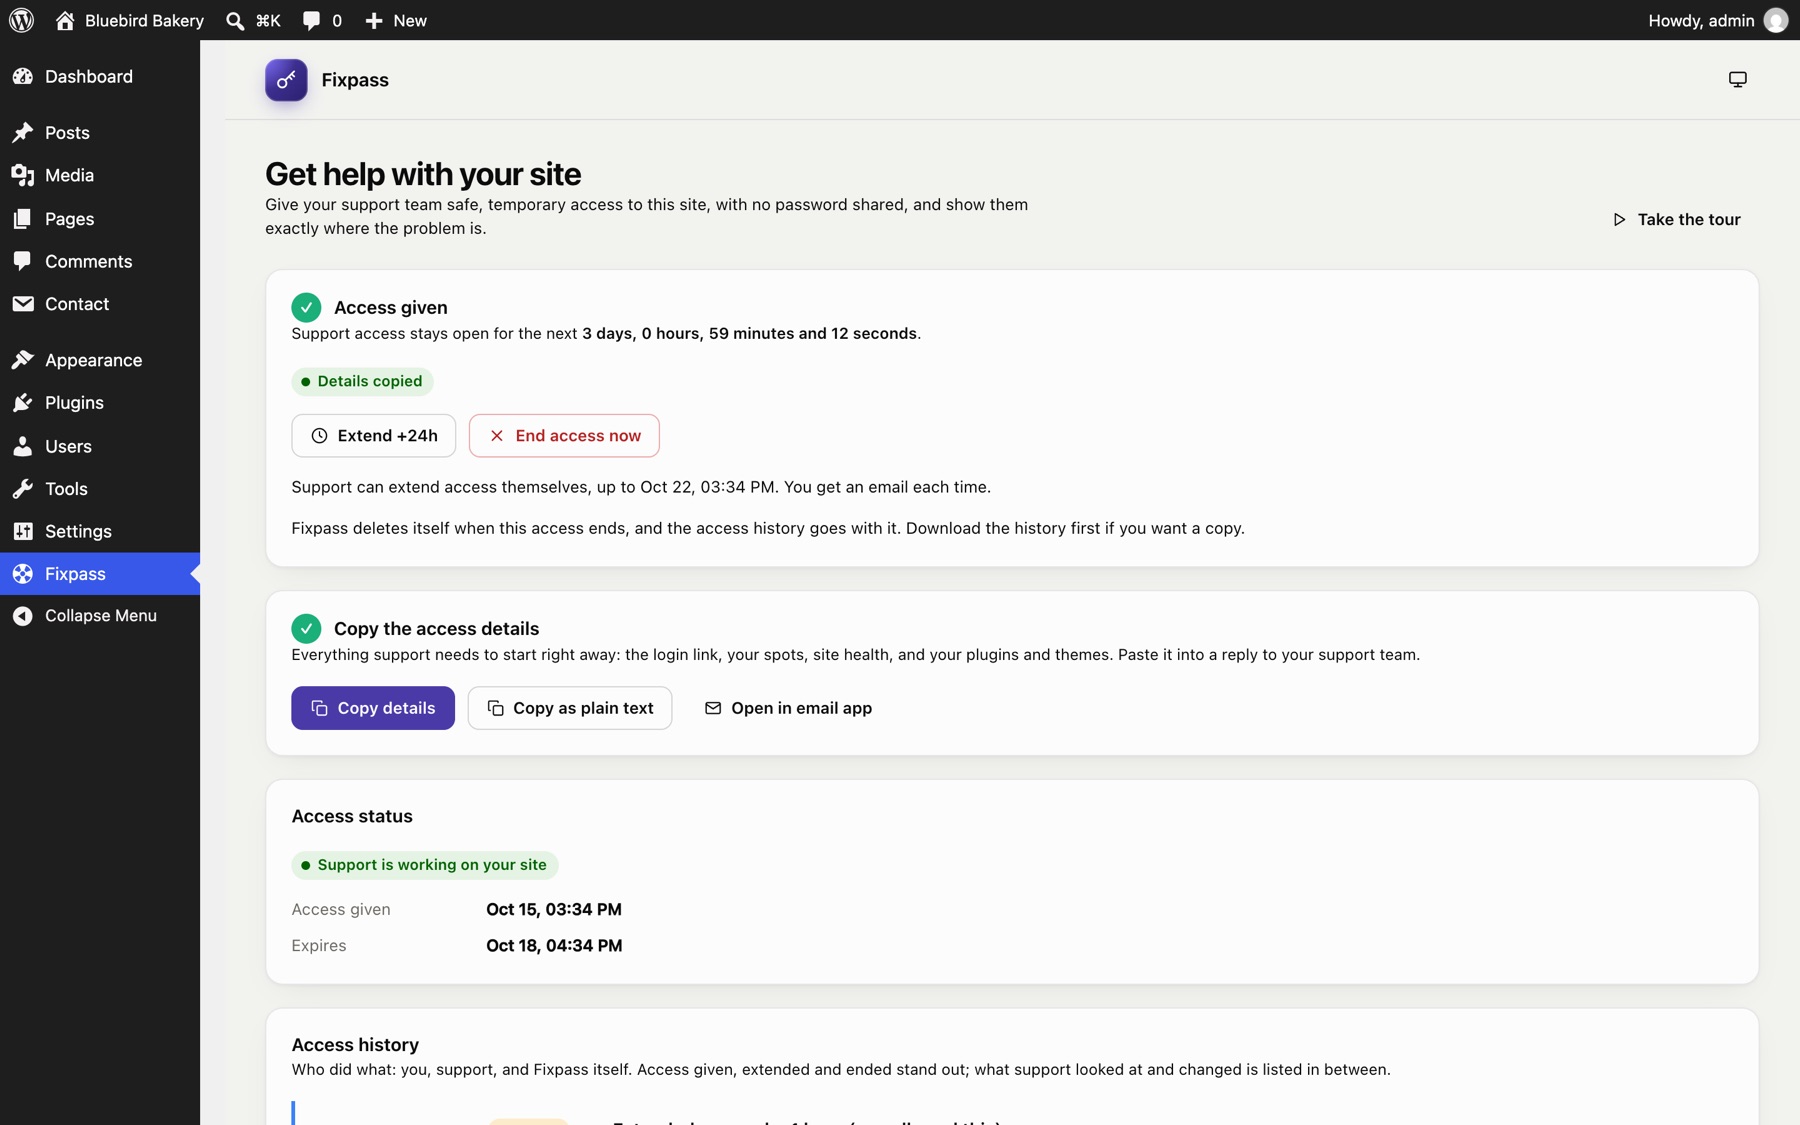Select the Fixpass menu item
Screen dimensions: 1800x1125
tap(100, 574)
